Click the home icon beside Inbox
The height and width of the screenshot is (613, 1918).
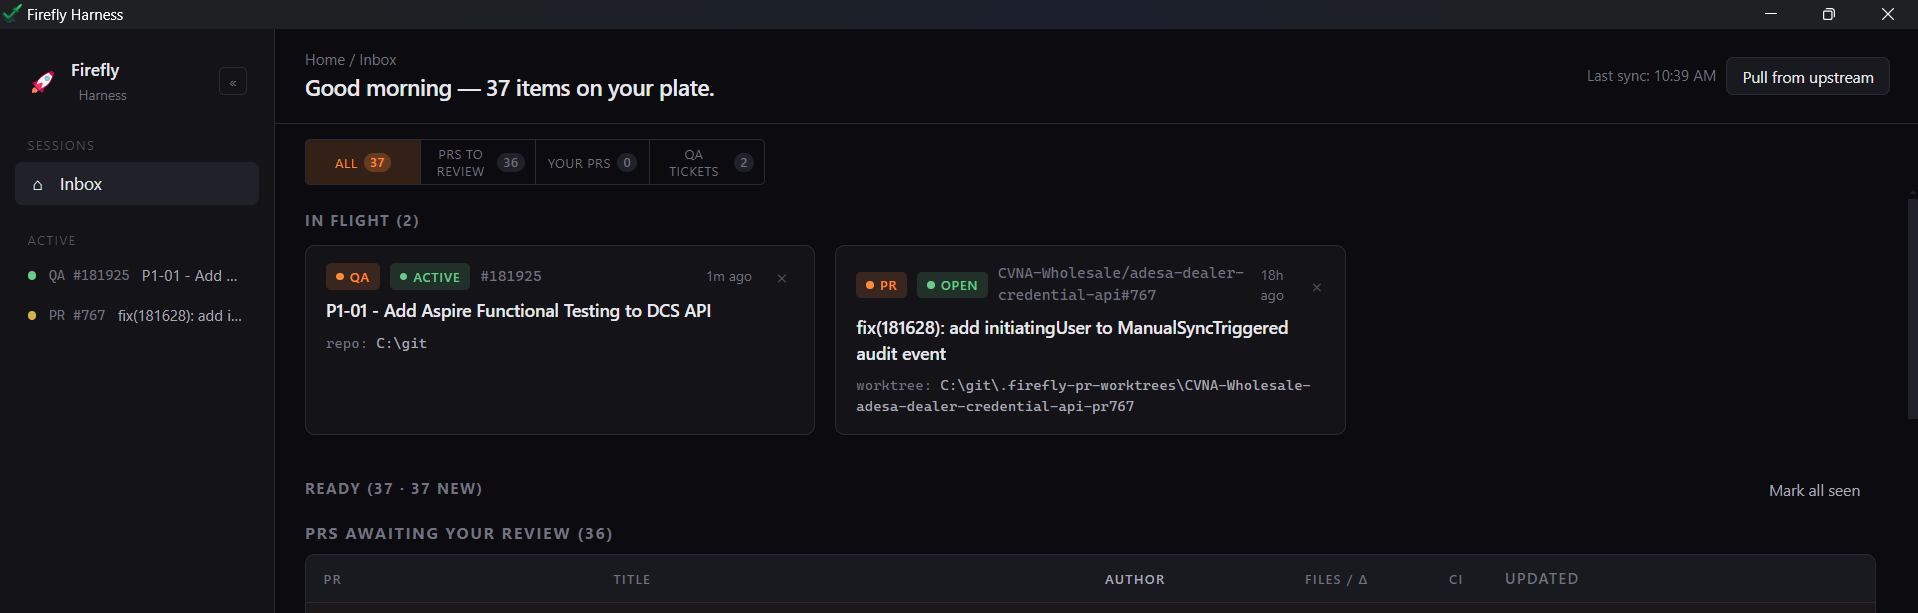point(38,185)
